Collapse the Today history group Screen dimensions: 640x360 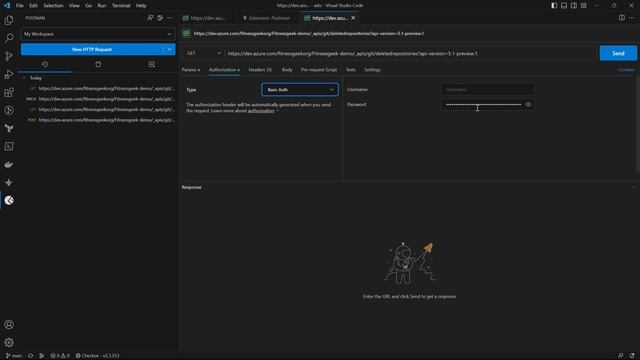[24, 78]
